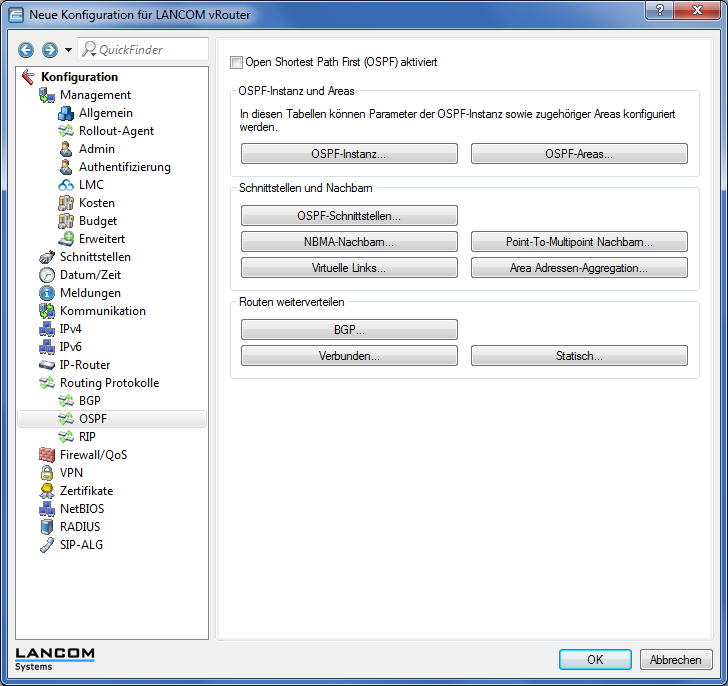Click the OSPF-Schnittstellen button
This screenshot has width=728, height=686.
(x=349, y=216)
